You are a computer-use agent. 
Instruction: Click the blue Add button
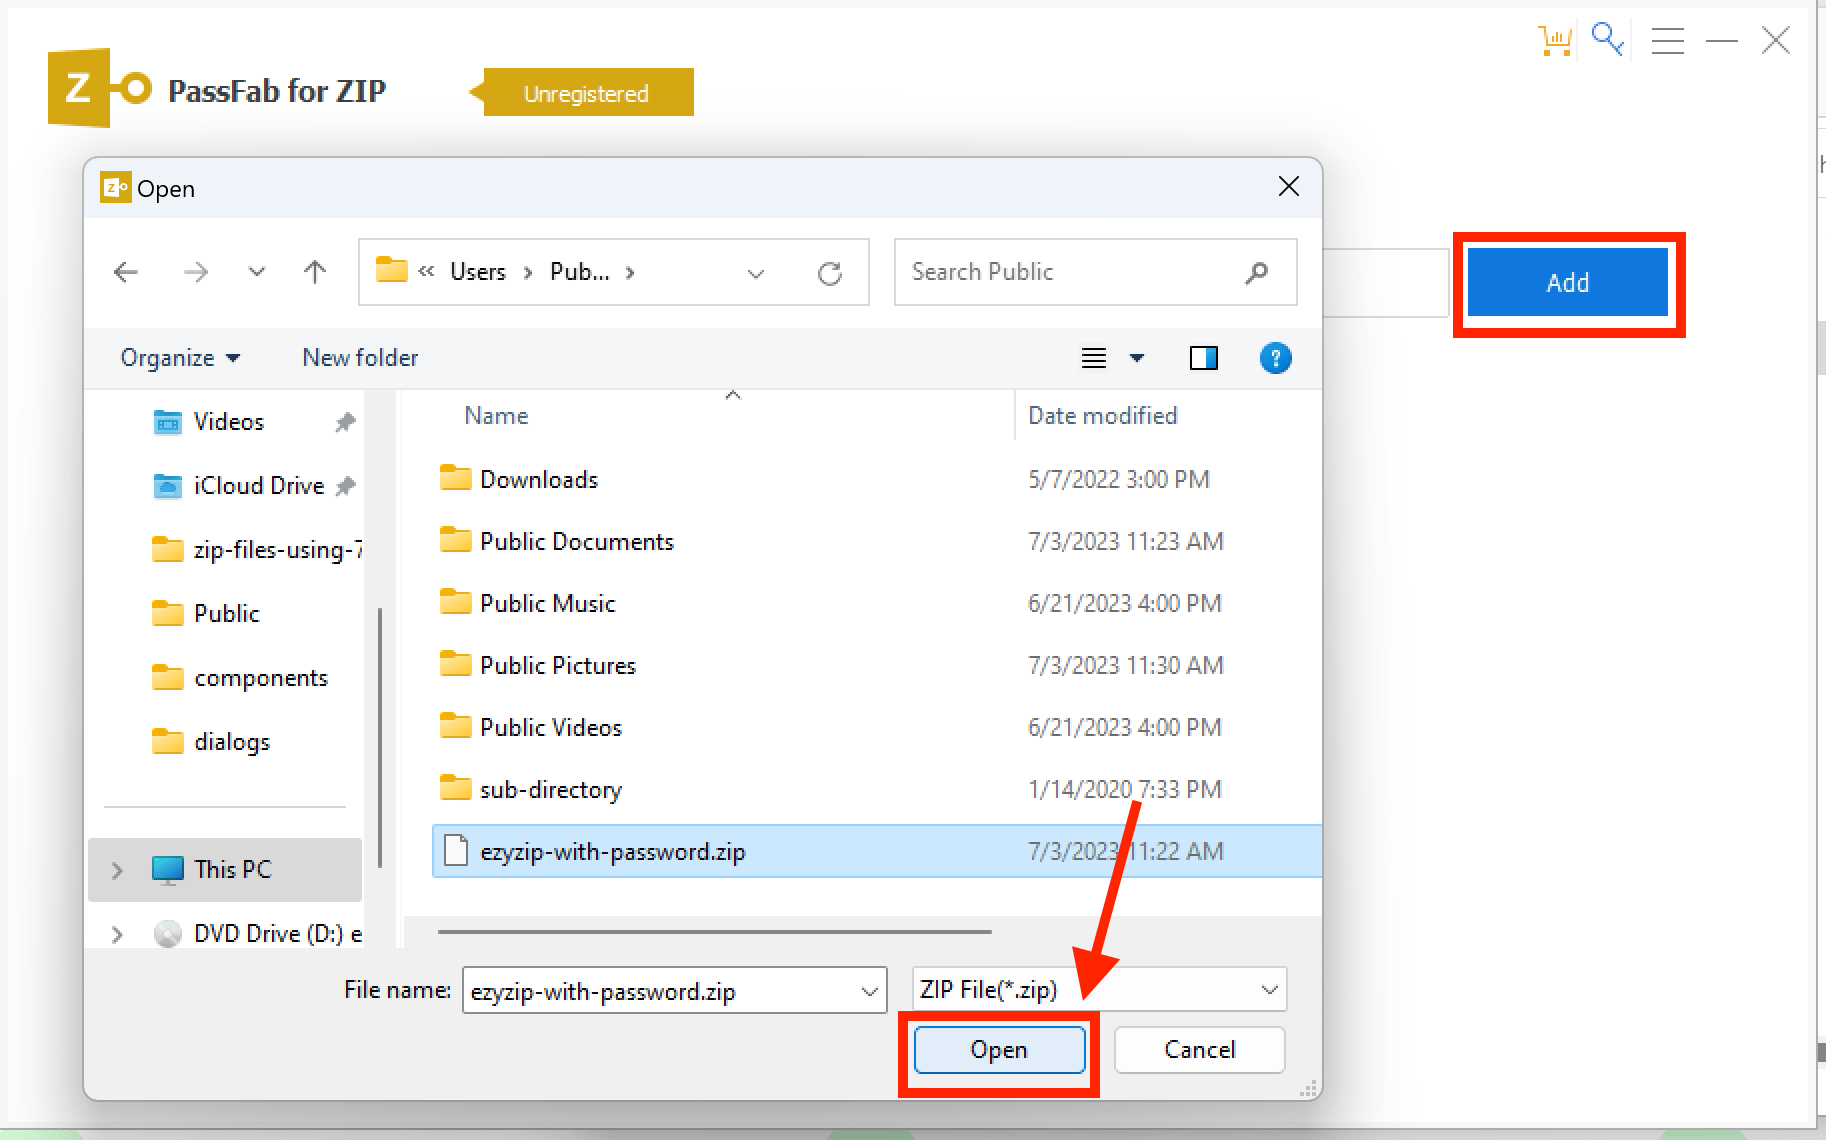1567,282
